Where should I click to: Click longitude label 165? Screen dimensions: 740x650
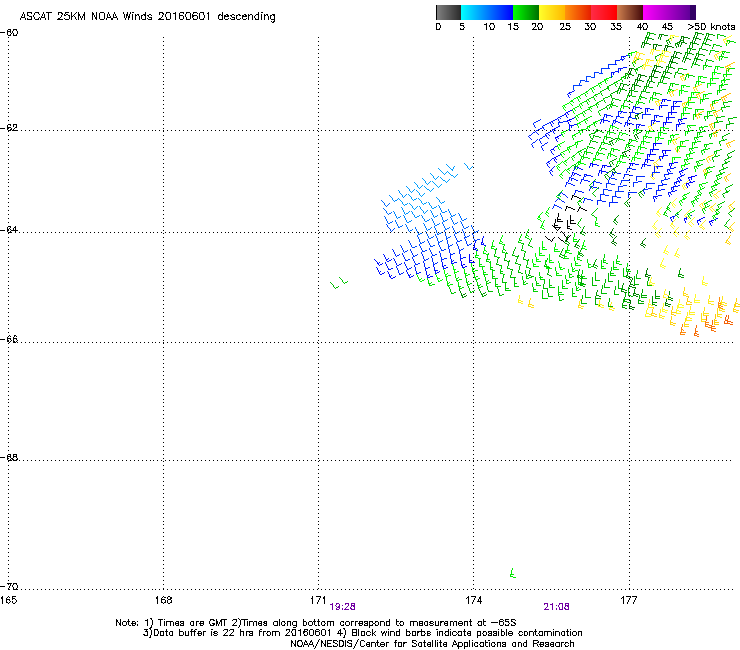8,600
